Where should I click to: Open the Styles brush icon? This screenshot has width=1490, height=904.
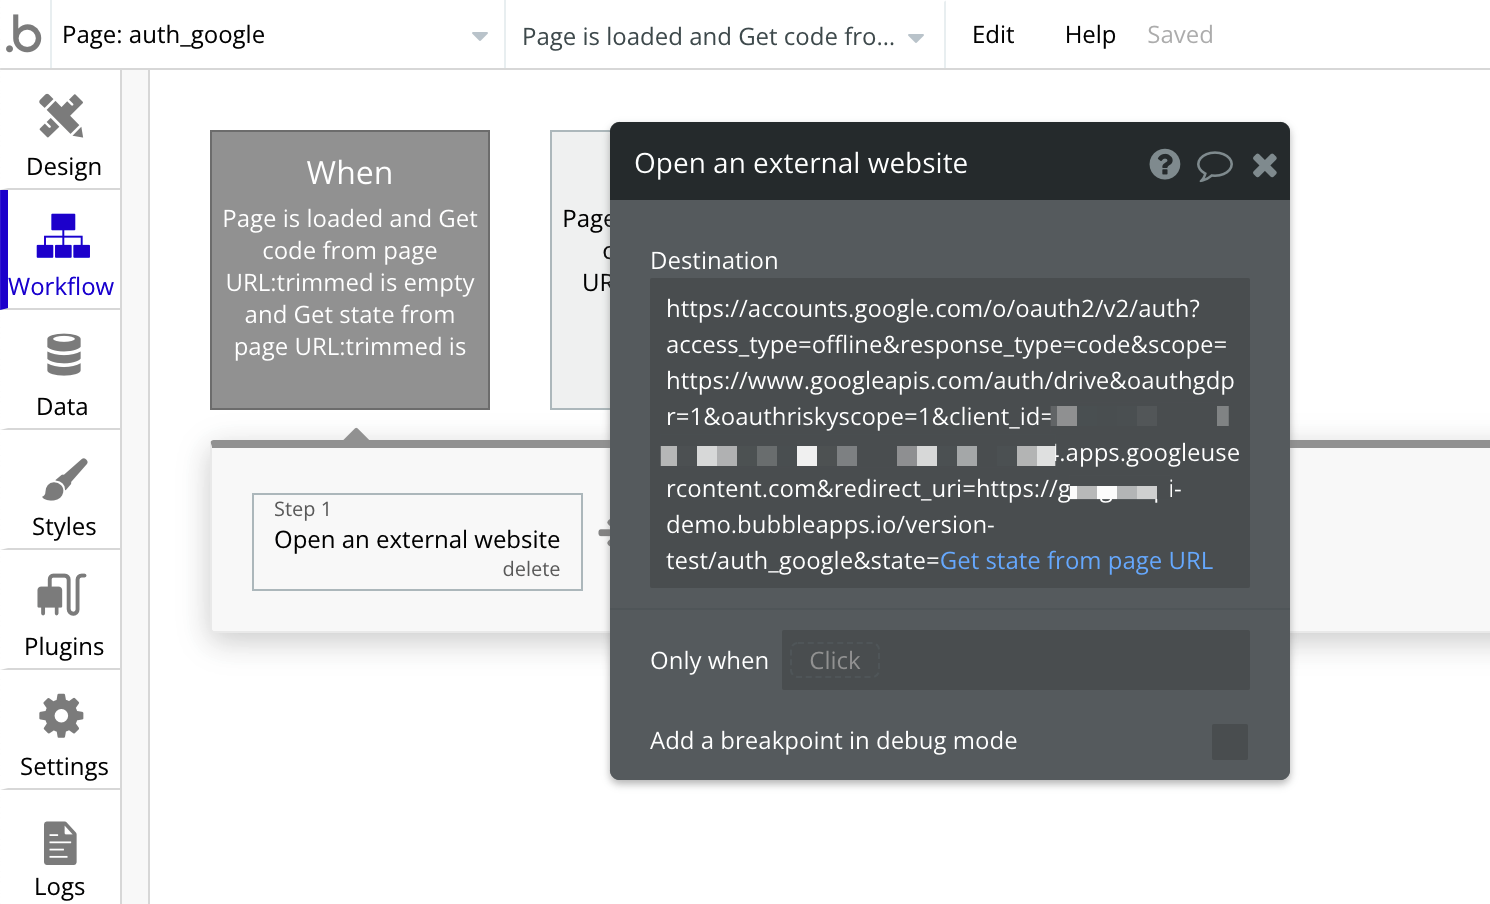[64, 479]
